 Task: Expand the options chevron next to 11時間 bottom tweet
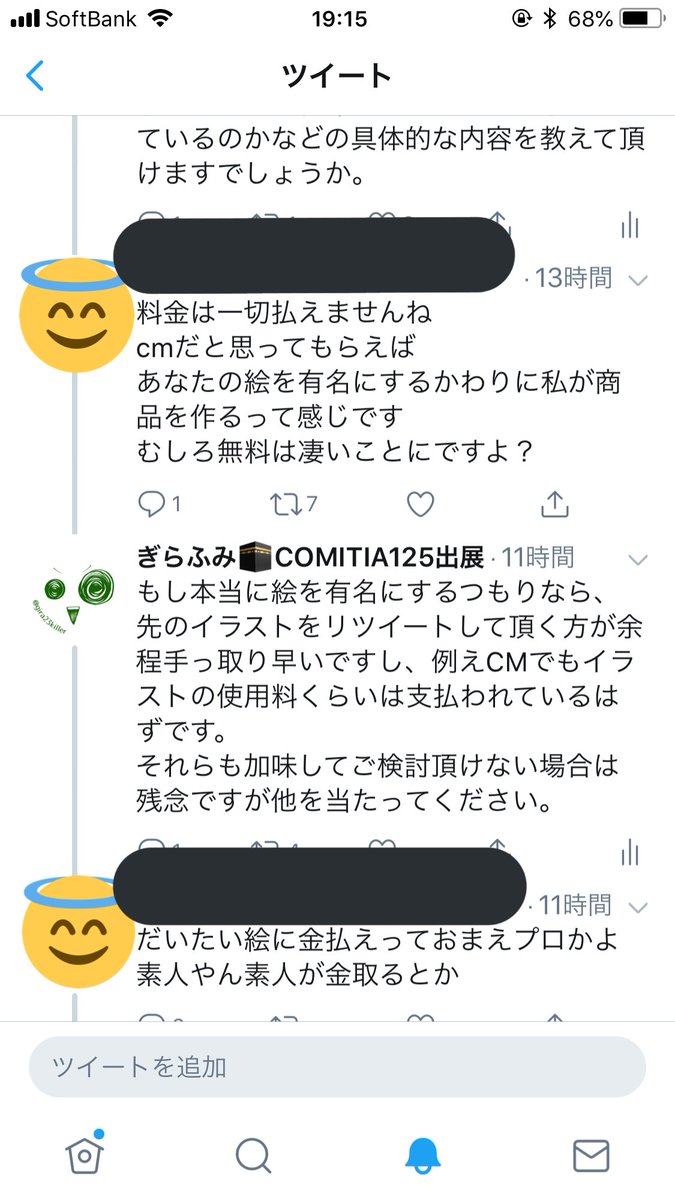(639, 906)
